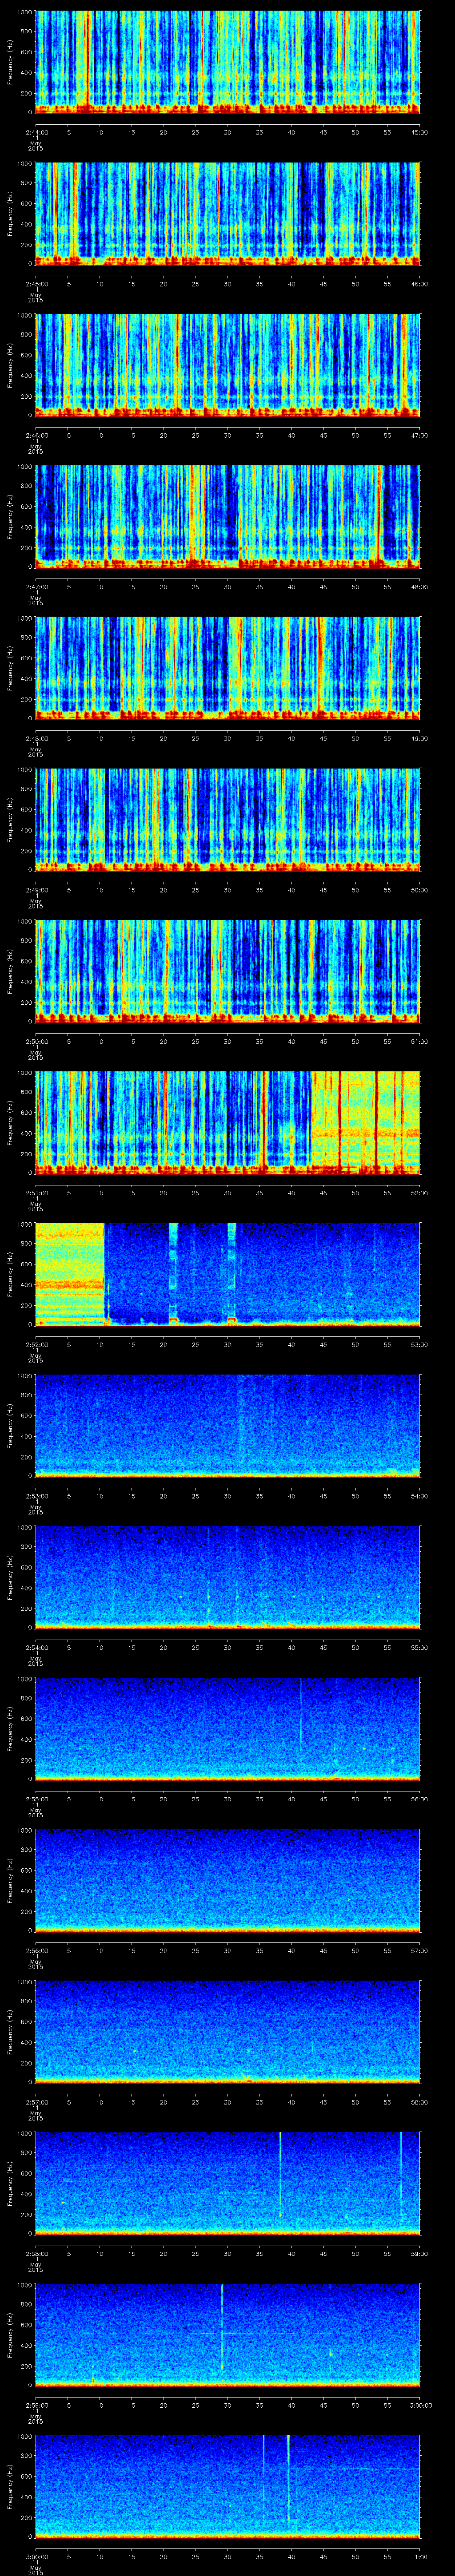
Task: Click the 2:52:00 start time label
Action: click(36, 1344)
